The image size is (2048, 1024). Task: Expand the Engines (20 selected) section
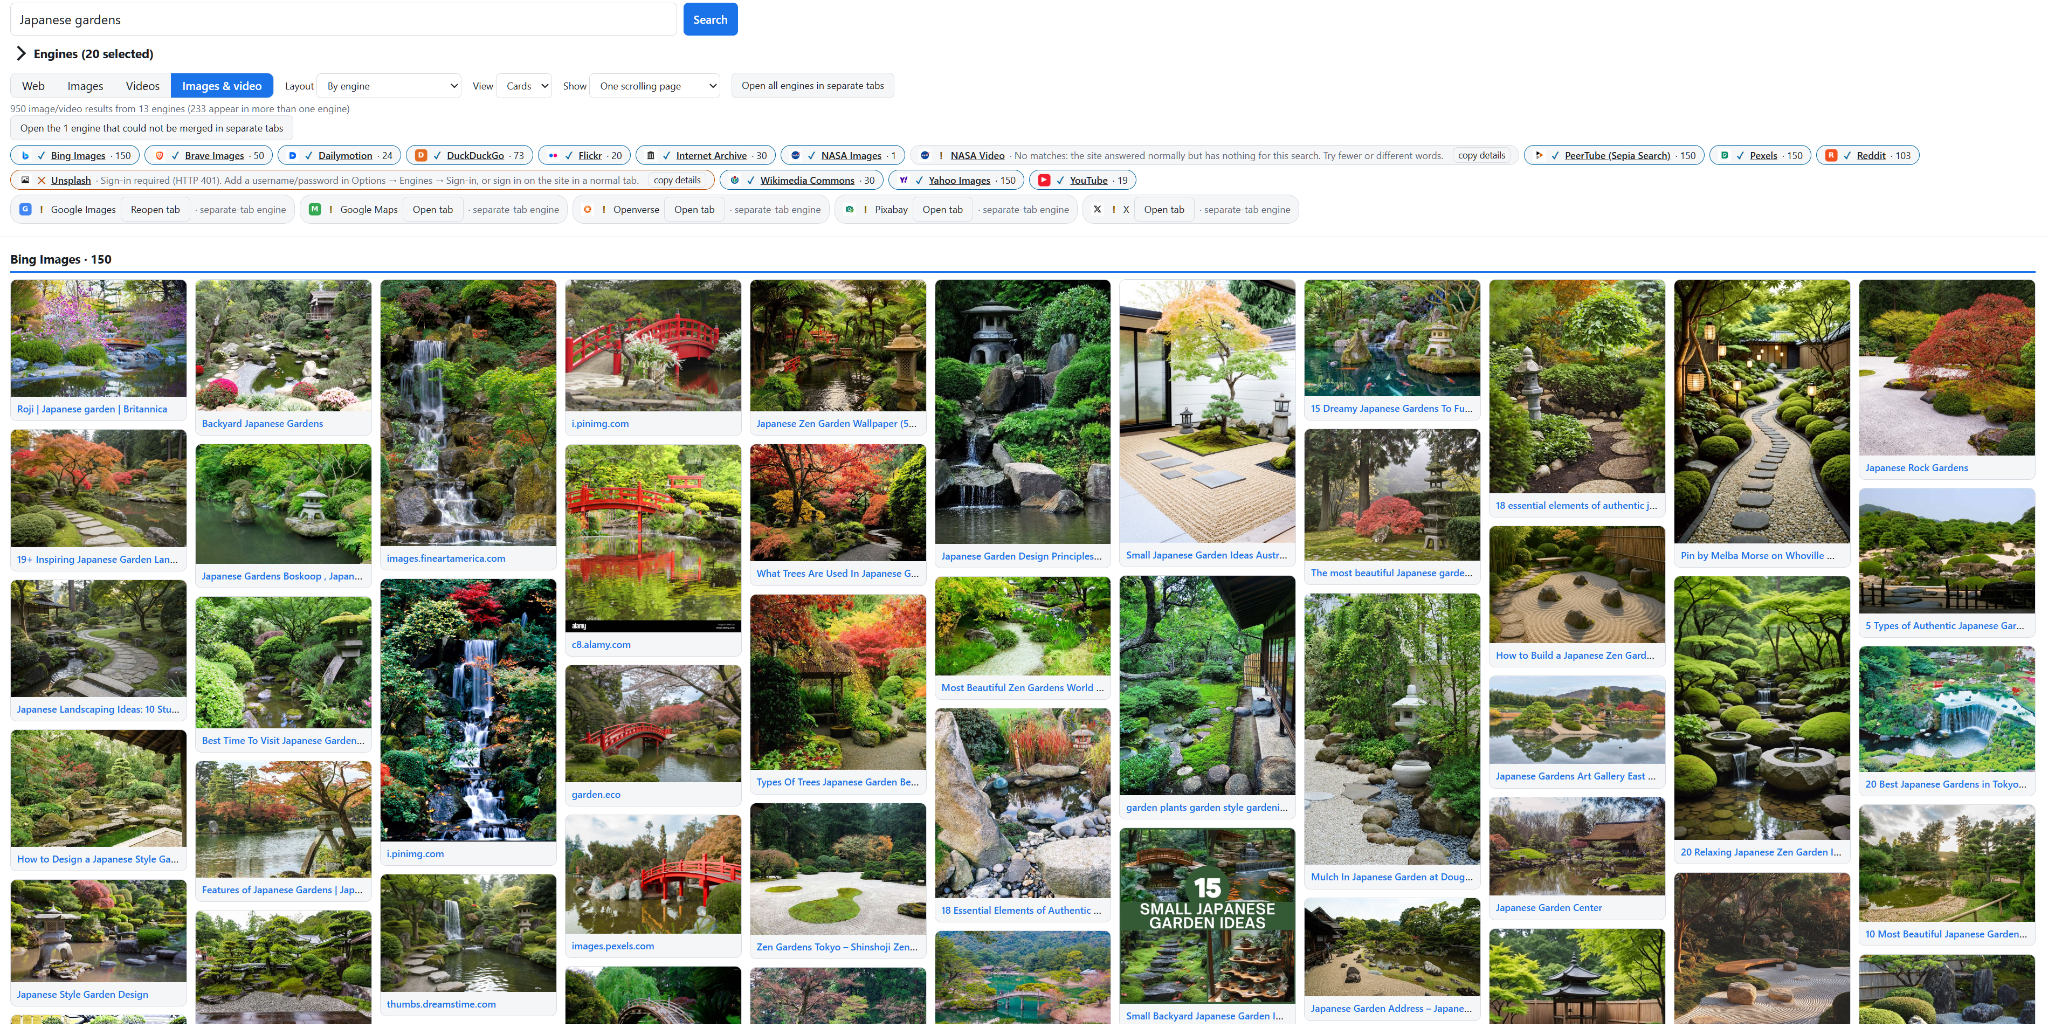pos(84,54)
